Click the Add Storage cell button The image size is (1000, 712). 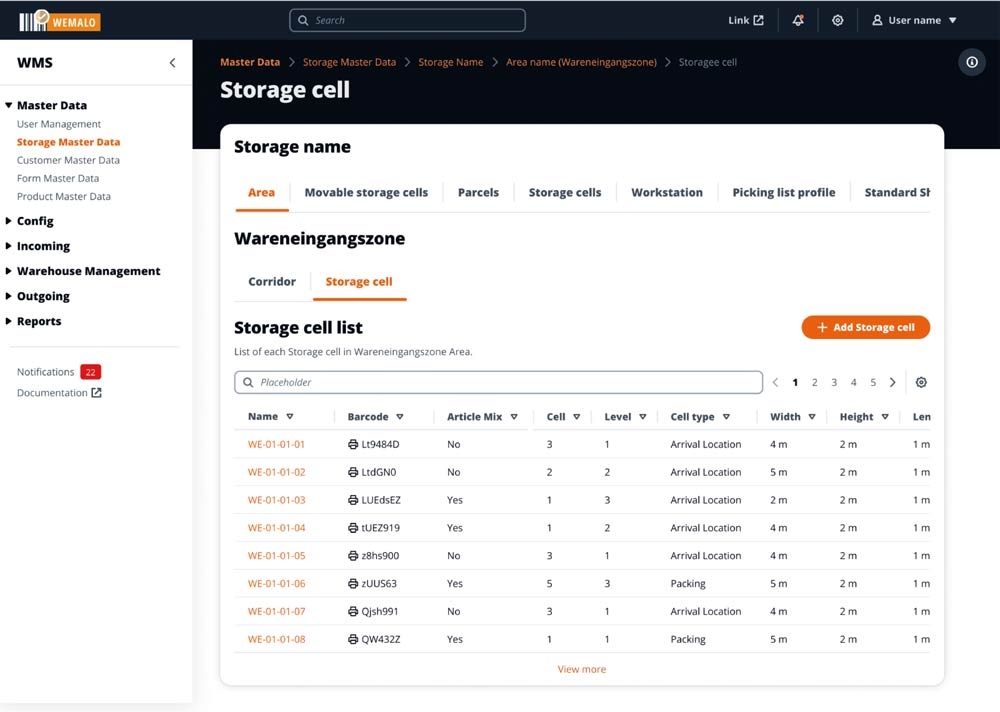pos(865,327)
